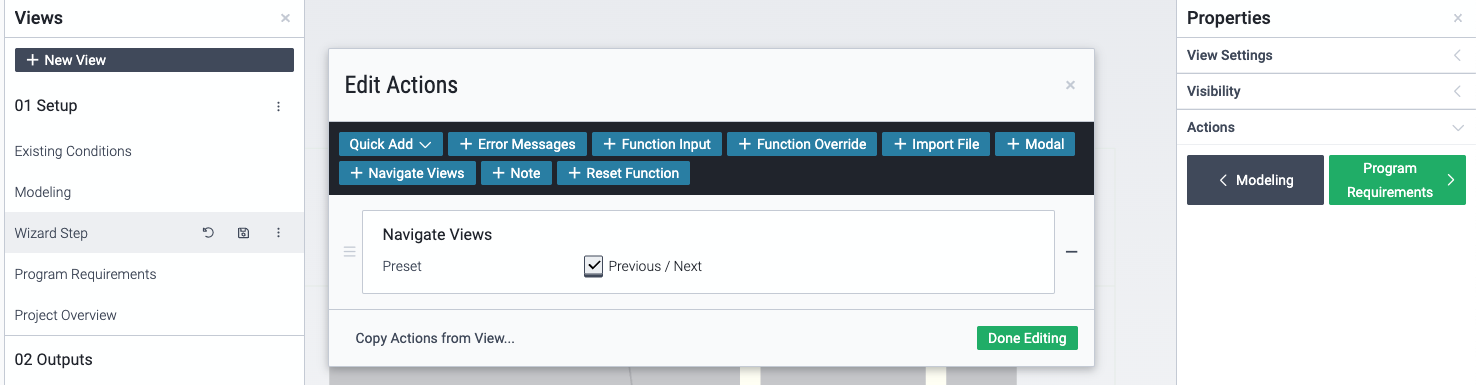Close the Views panel
The height and width of the screenshot is (385, 1476).
tap(285, 18)
